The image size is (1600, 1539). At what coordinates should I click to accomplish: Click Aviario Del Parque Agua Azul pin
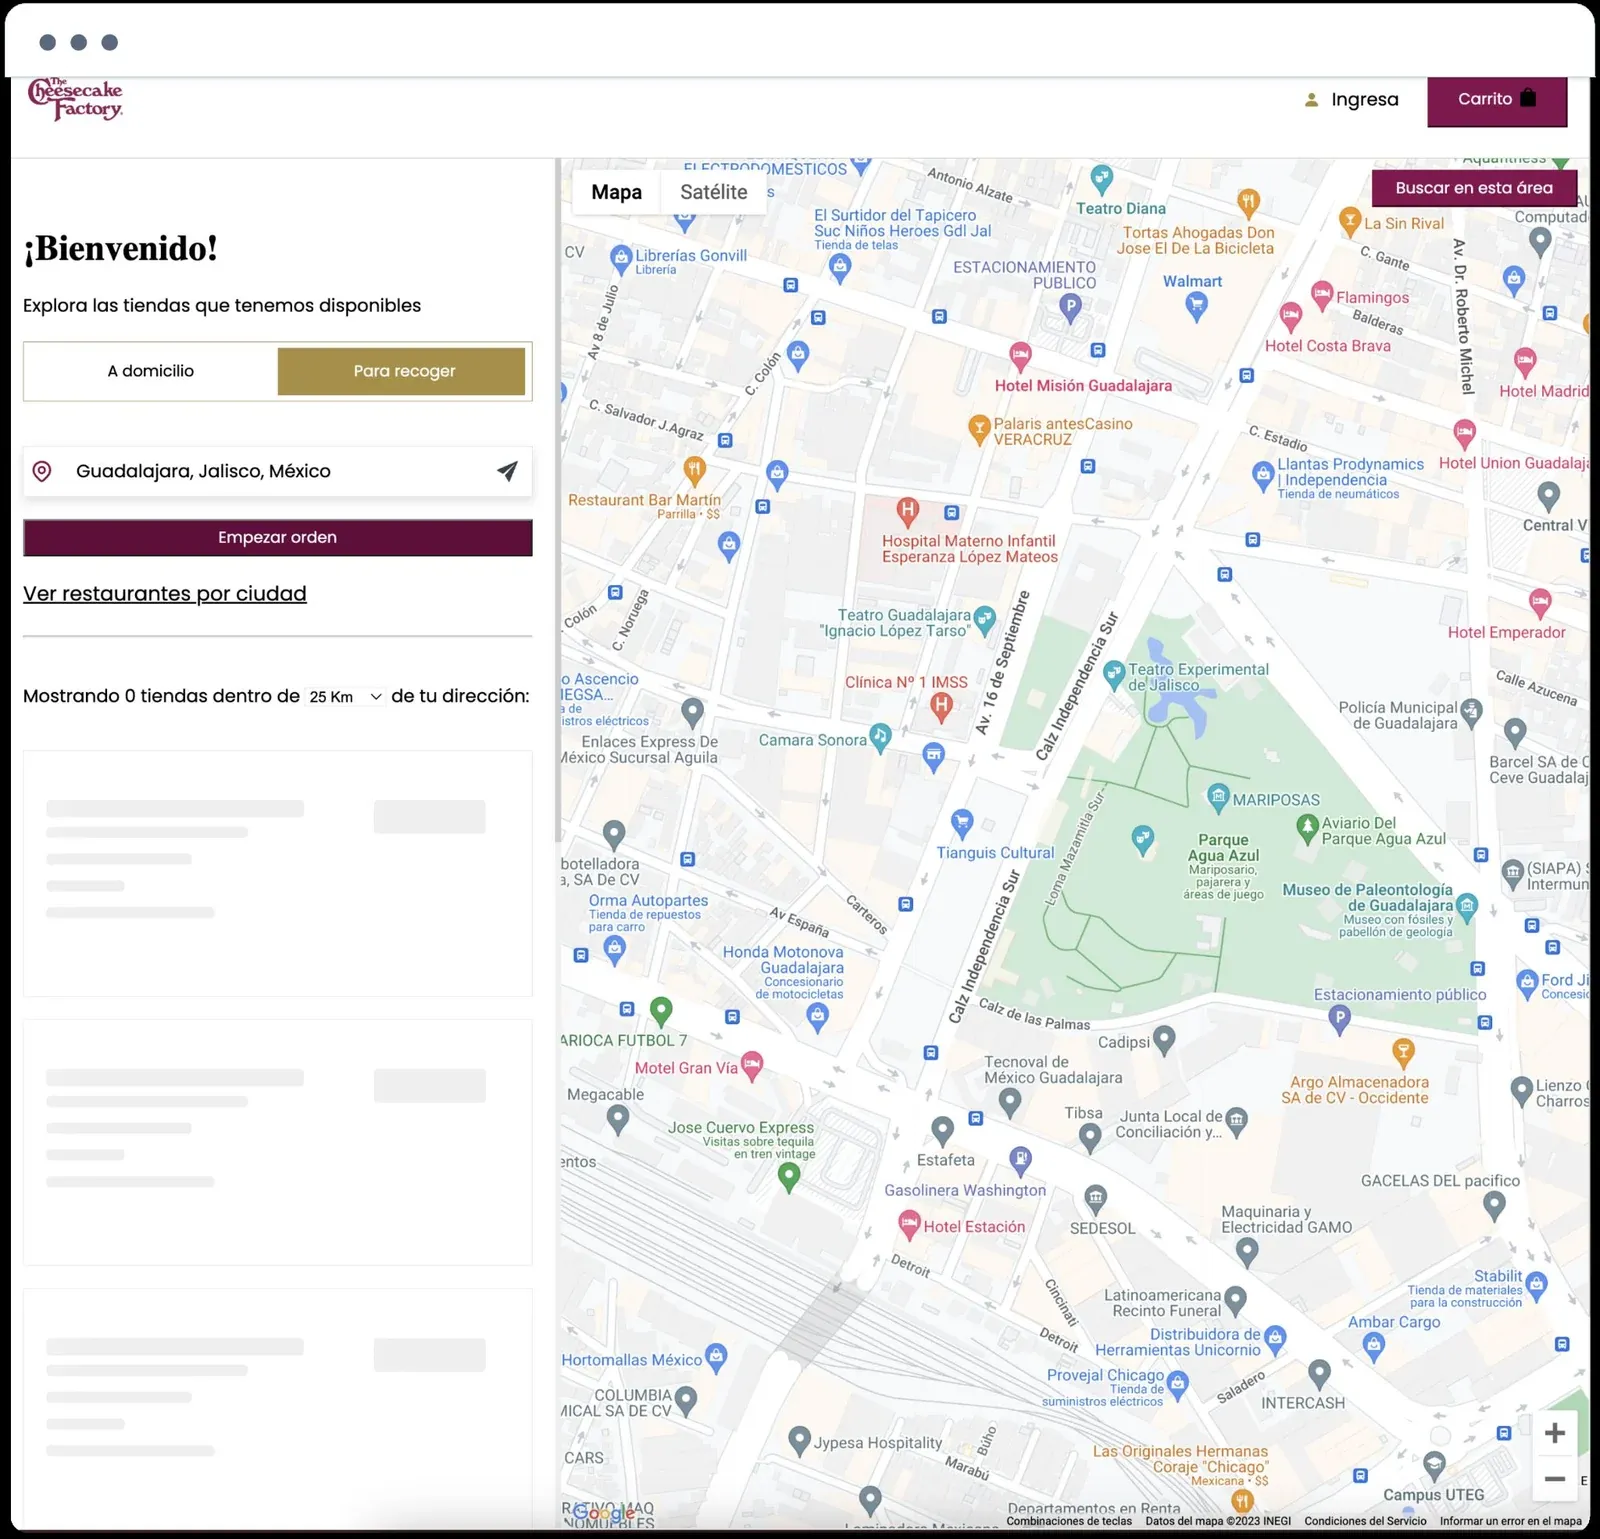(1307, 828)
